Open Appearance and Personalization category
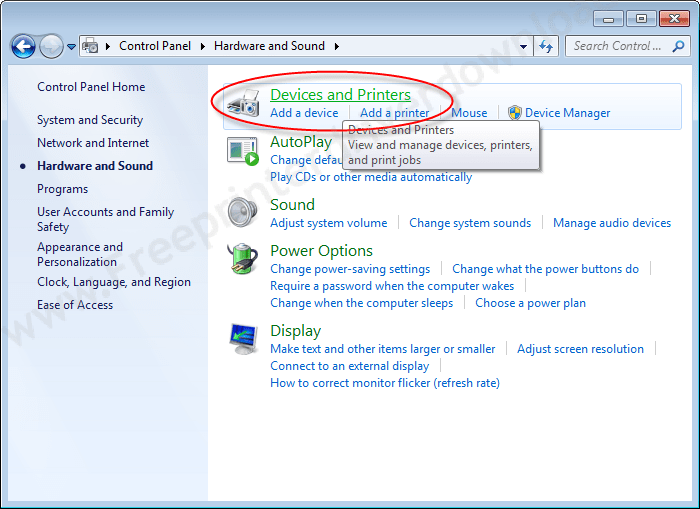 (x=80, y=254)
